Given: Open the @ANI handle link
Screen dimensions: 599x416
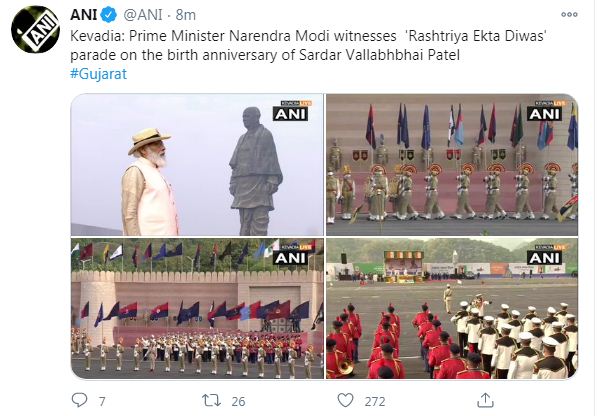Looking at the screenshot, I should point(143,15).
